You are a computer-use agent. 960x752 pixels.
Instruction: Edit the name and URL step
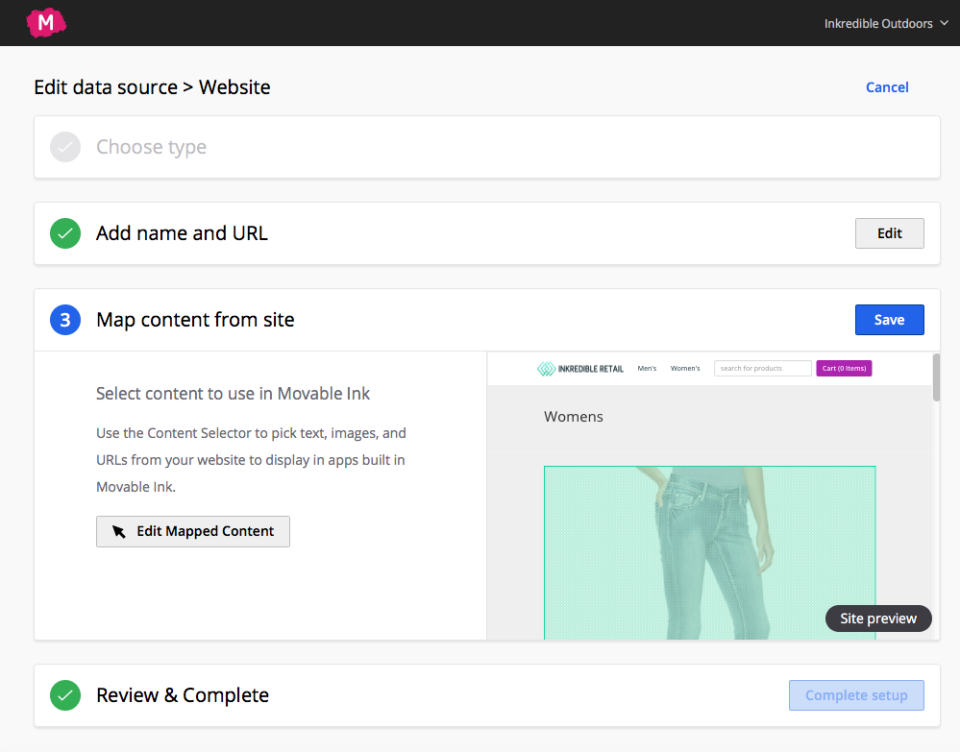pos(889,233)
